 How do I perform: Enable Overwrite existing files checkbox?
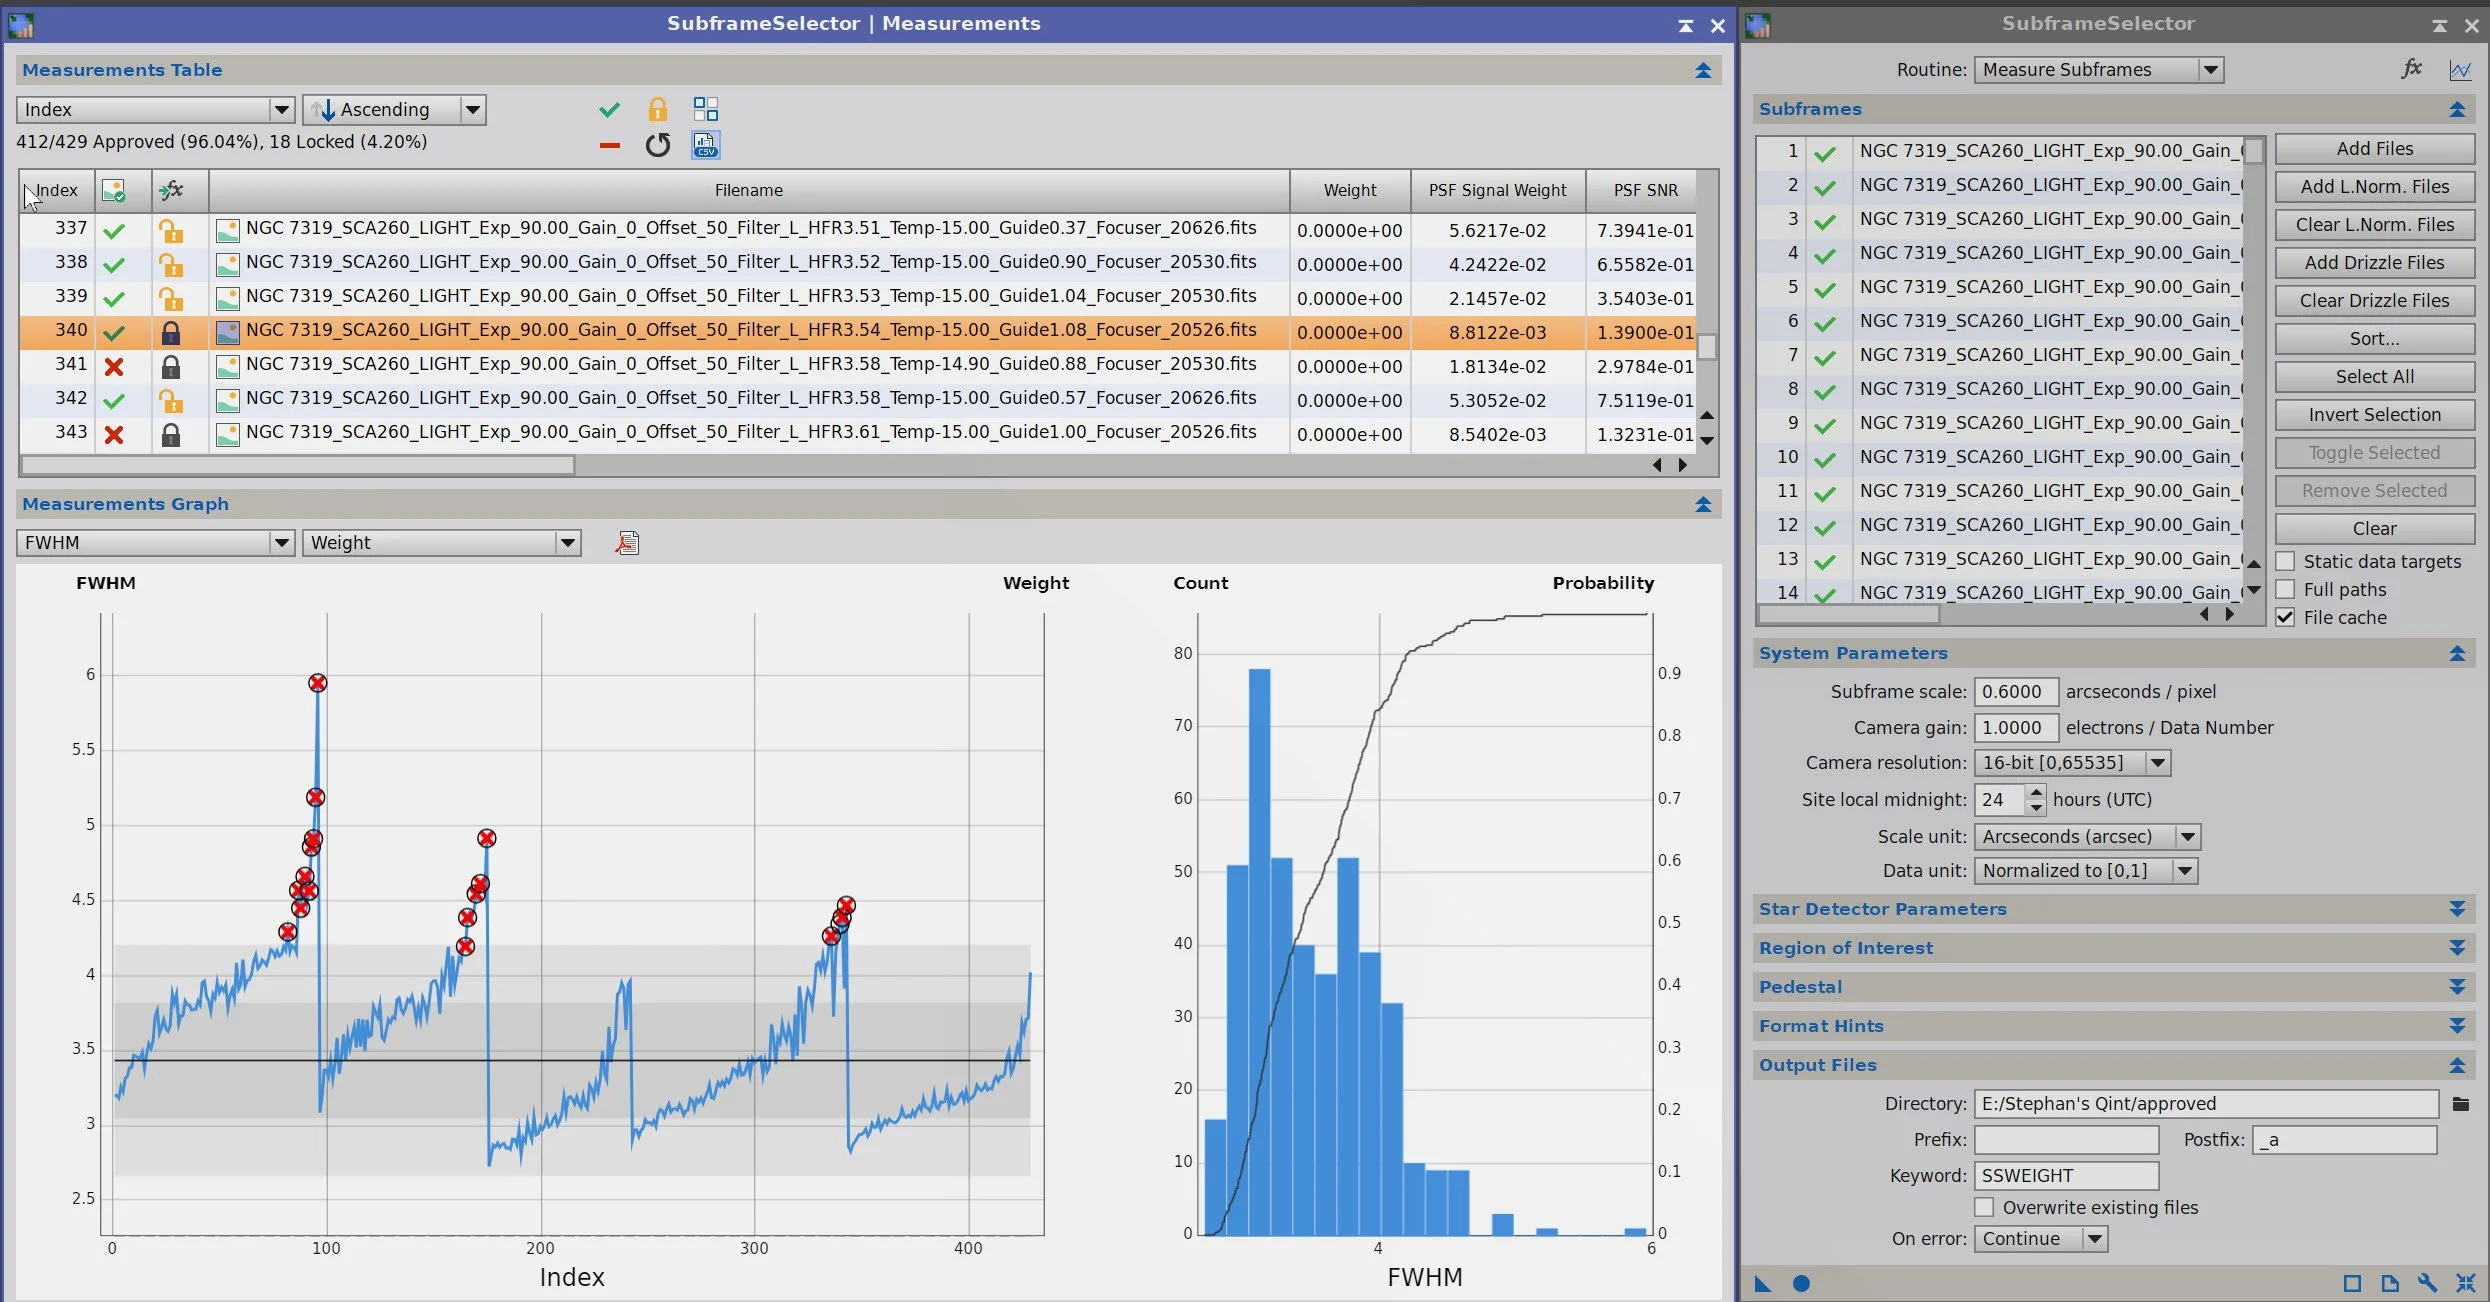point(1984,1207)
